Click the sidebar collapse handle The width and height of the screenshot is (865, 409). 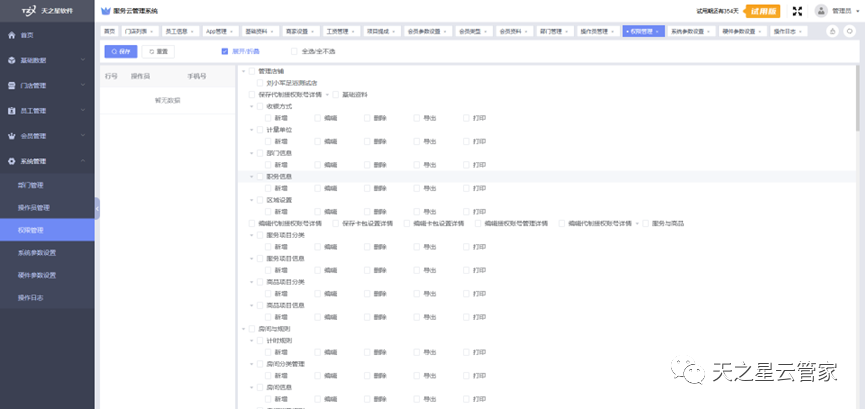[97, 207]
